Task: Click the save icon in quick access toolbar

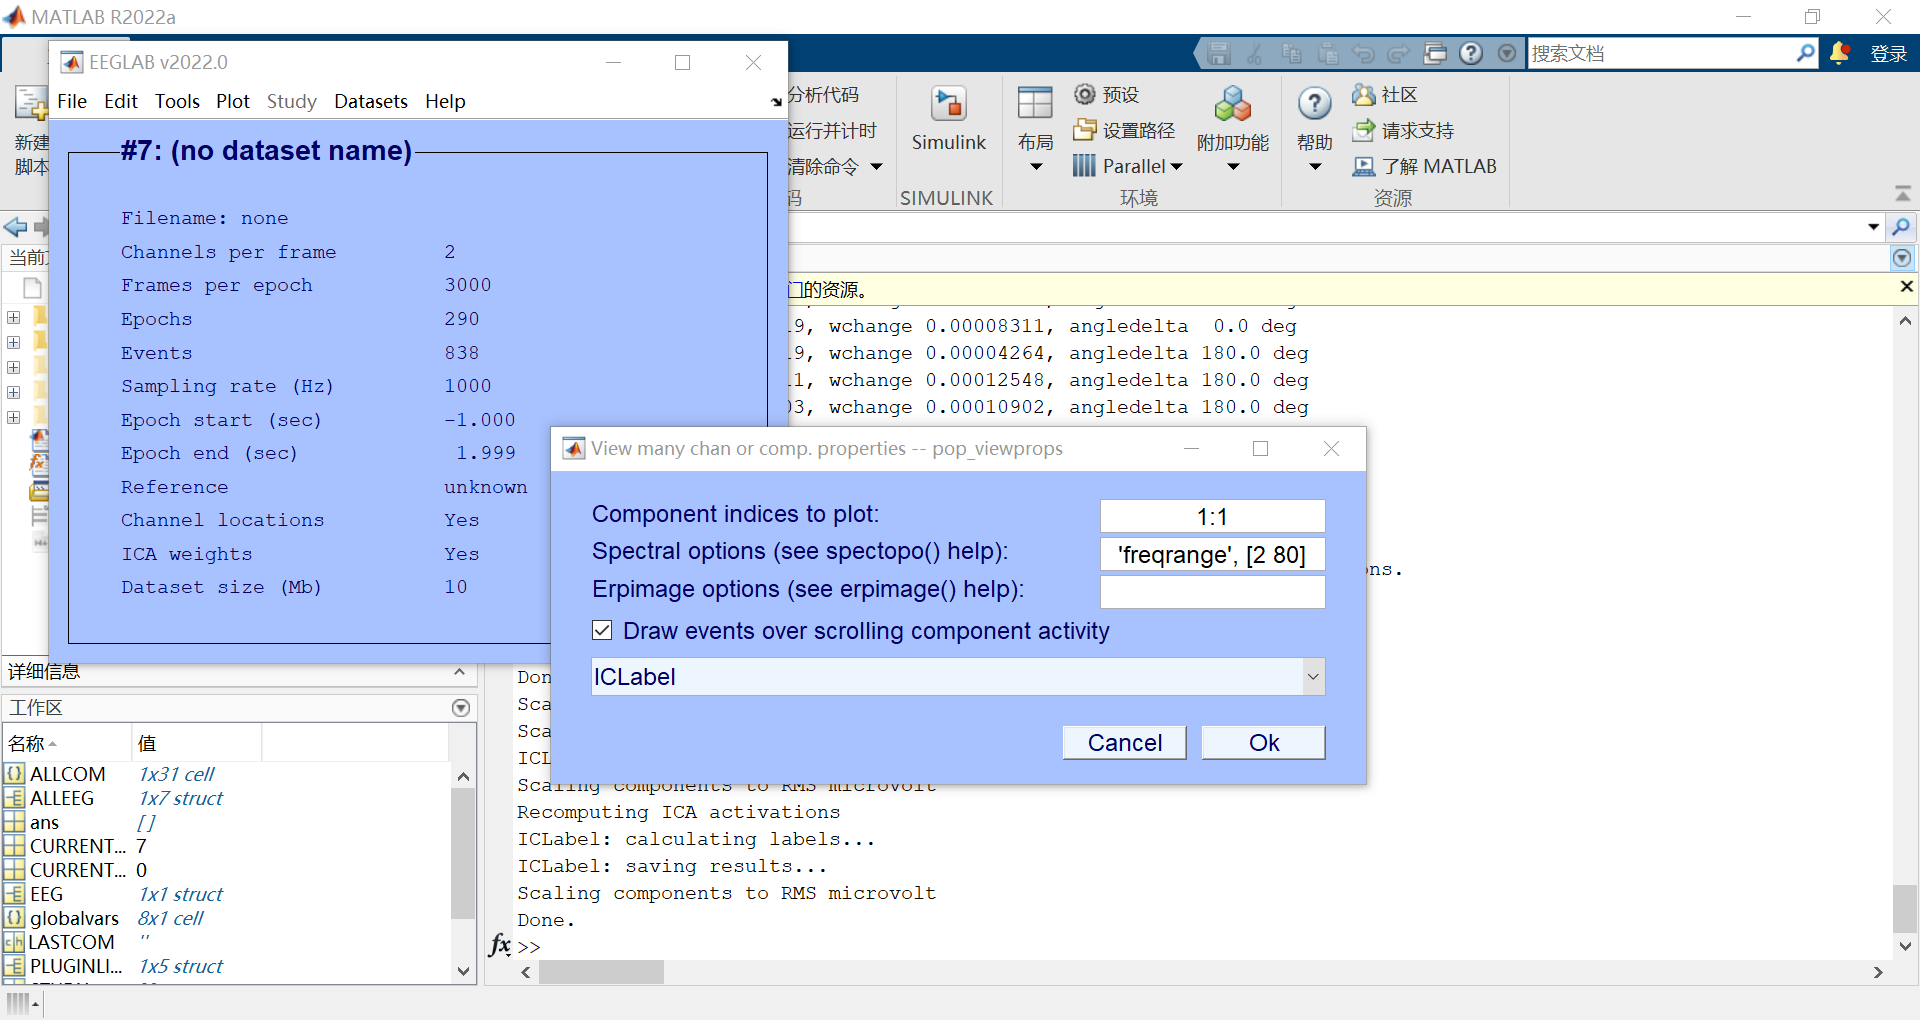Action: [x=1218, y=53]
